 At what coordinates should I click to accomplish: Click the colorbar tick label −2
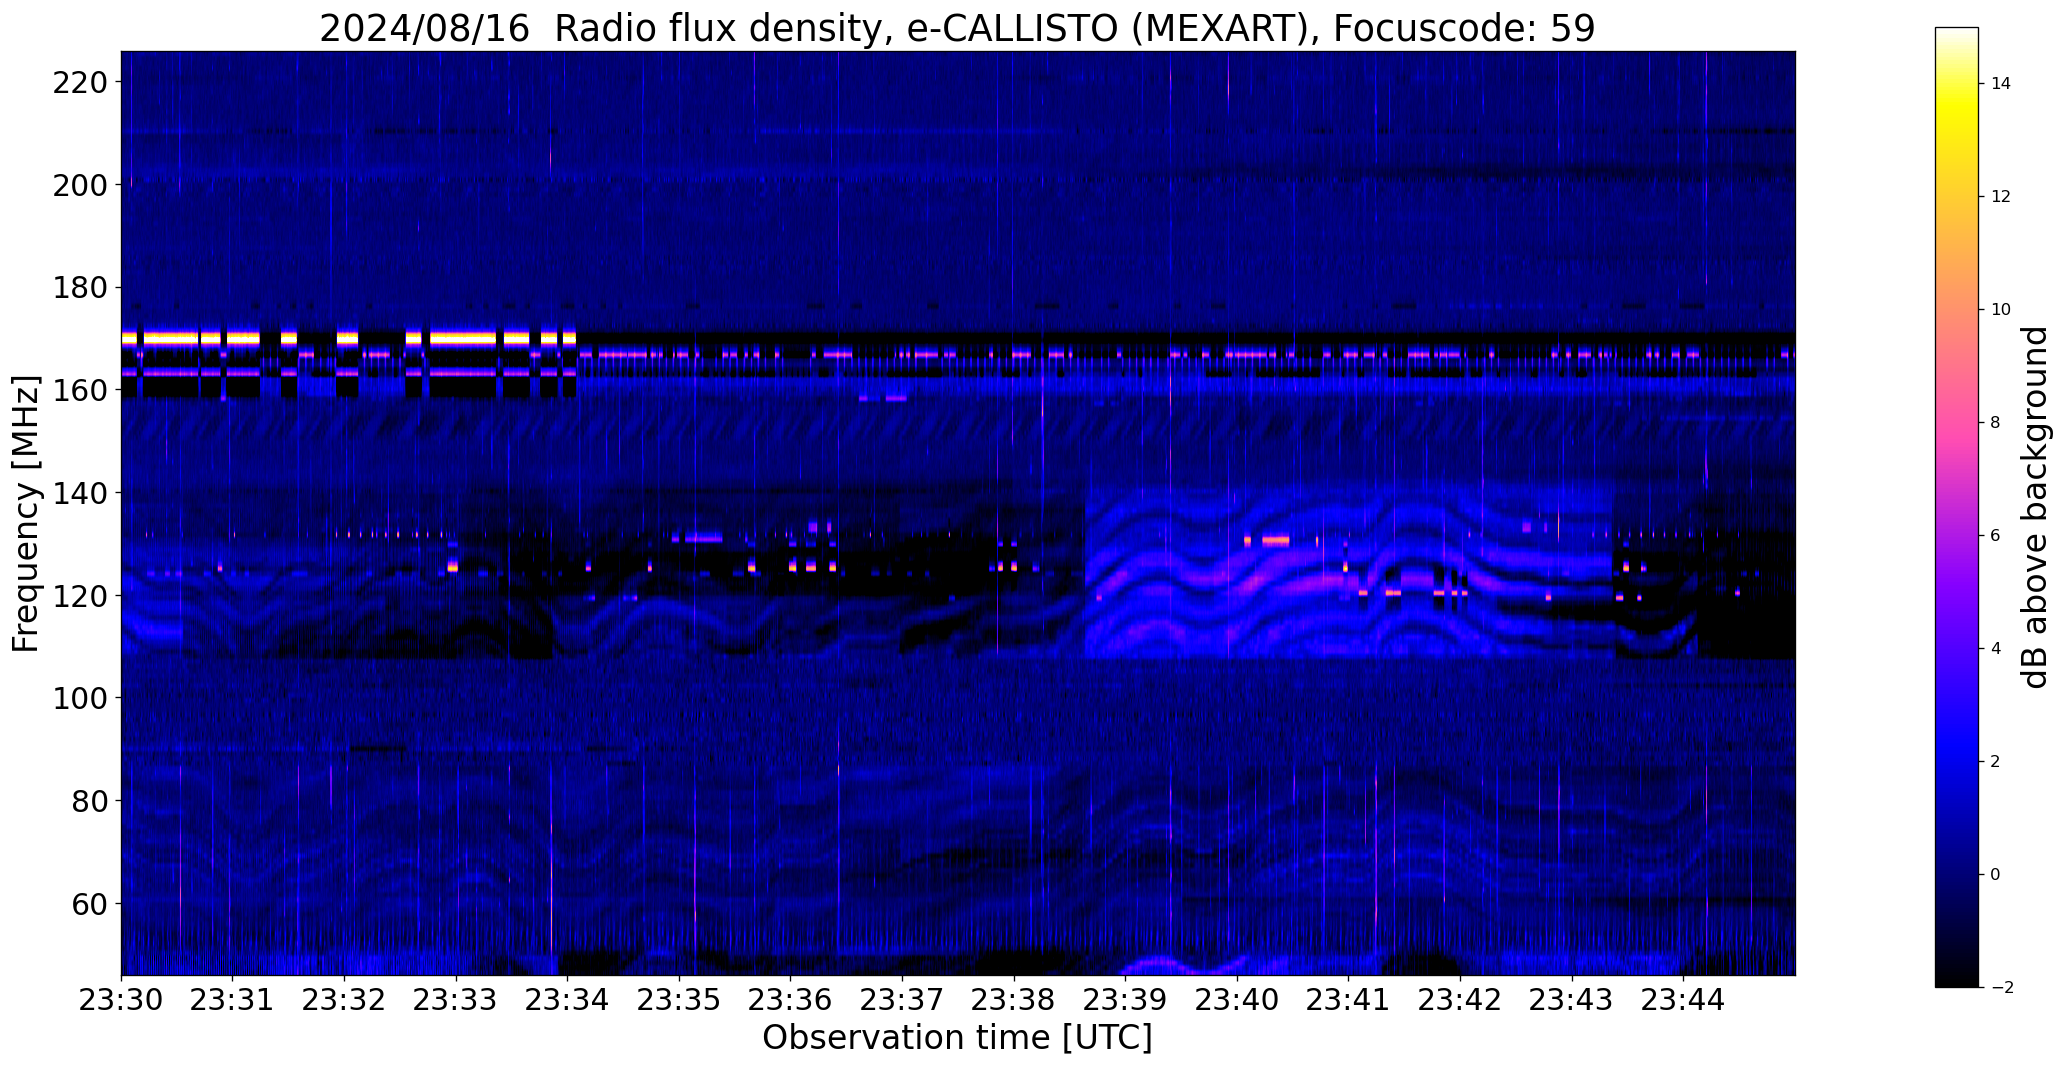coord(2001,988)
